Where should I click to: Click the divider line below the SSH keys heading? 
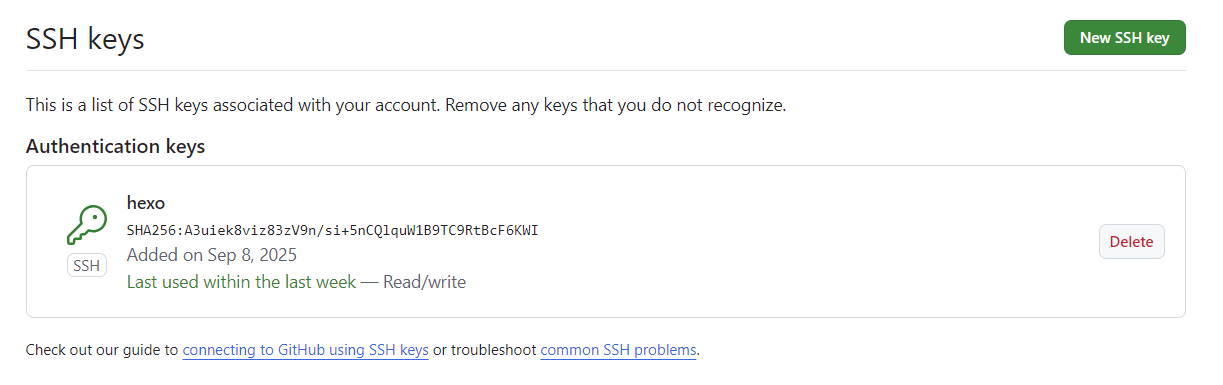605,70
